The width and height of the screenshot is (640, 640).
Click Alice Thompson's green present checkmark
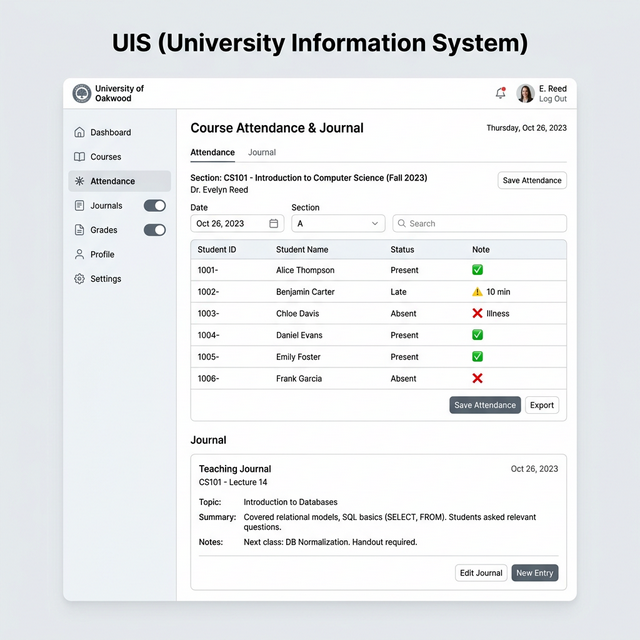click(477, 270)
